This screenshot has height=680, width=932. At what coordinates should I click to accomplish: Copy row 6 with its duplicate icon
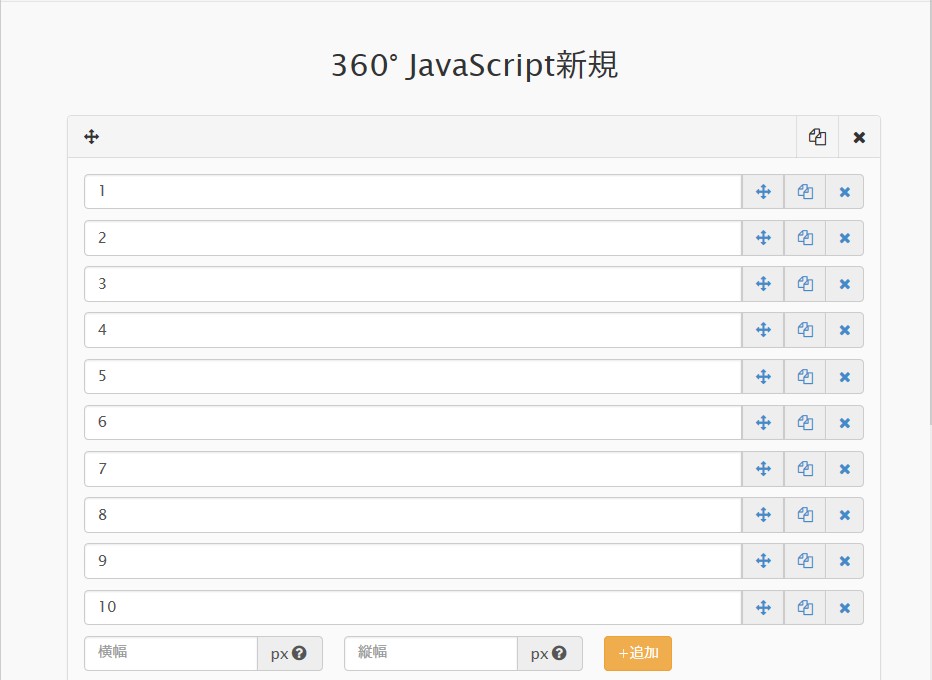[x=805, y=423]
